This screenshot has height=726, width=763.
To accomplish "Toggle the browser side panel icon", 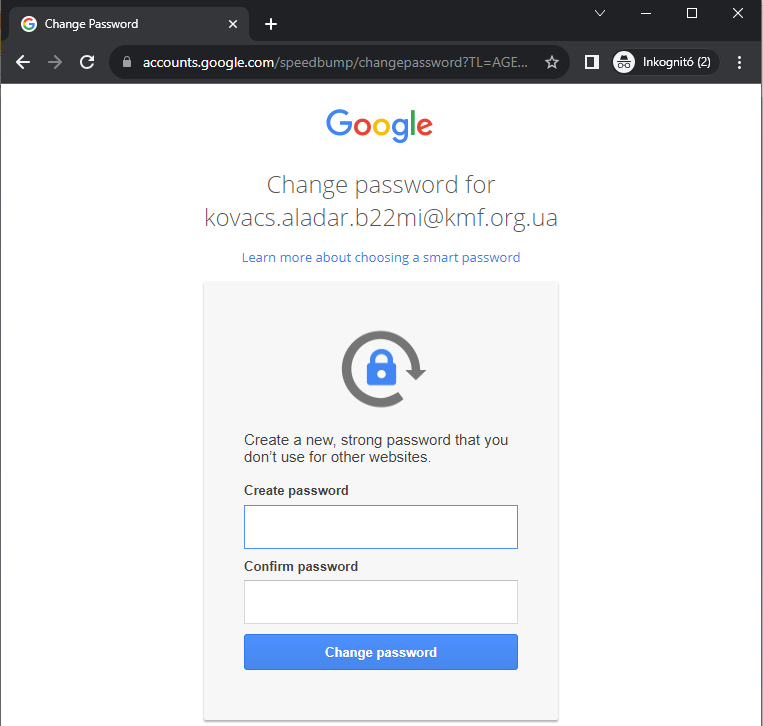I will [591, 62].
